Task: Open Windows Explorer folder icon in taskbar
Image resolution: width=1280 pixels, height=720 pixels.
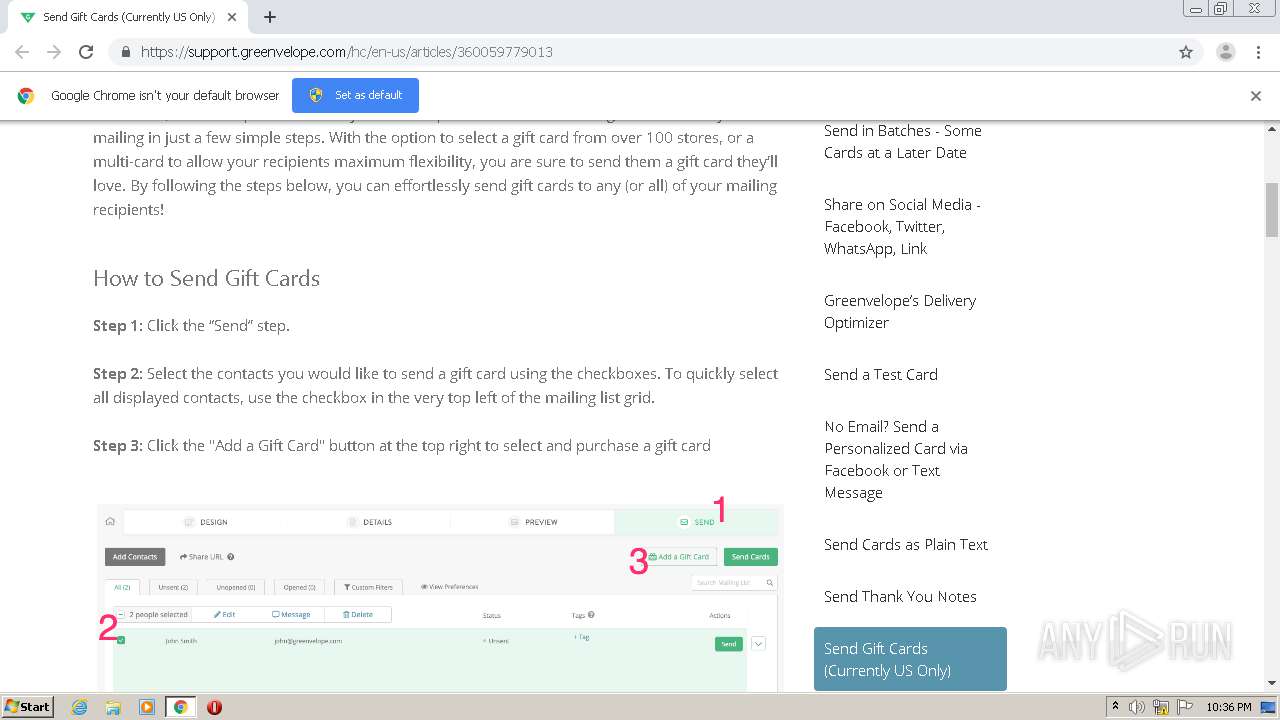Action: click(113, 707)
